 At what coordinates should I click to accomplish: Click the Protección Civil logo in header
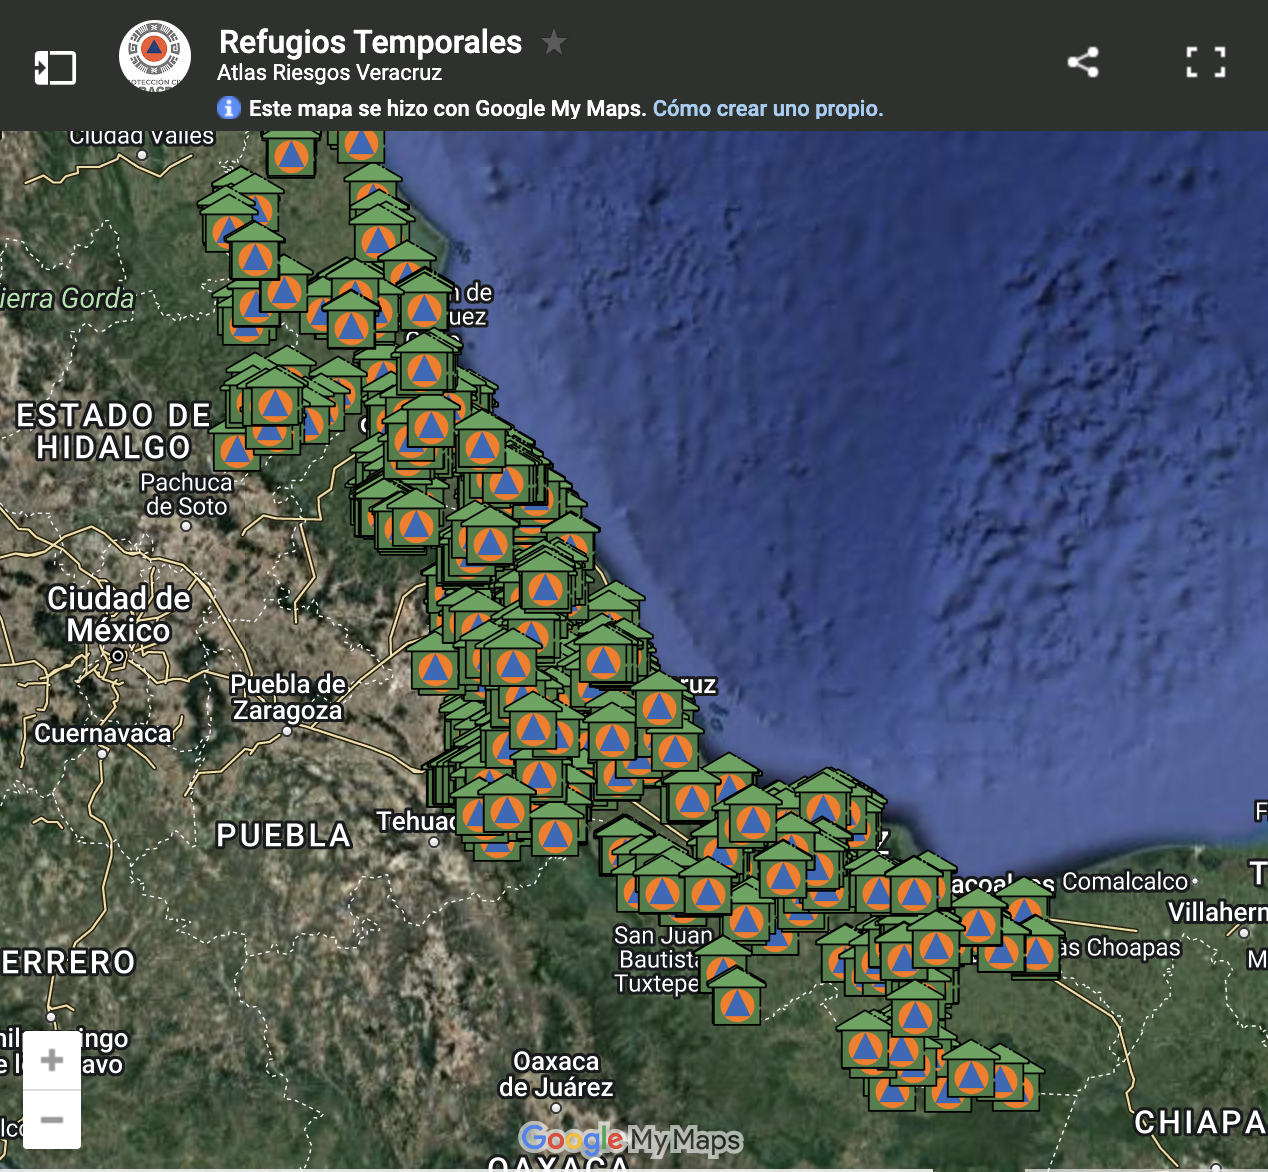[155, 56]
